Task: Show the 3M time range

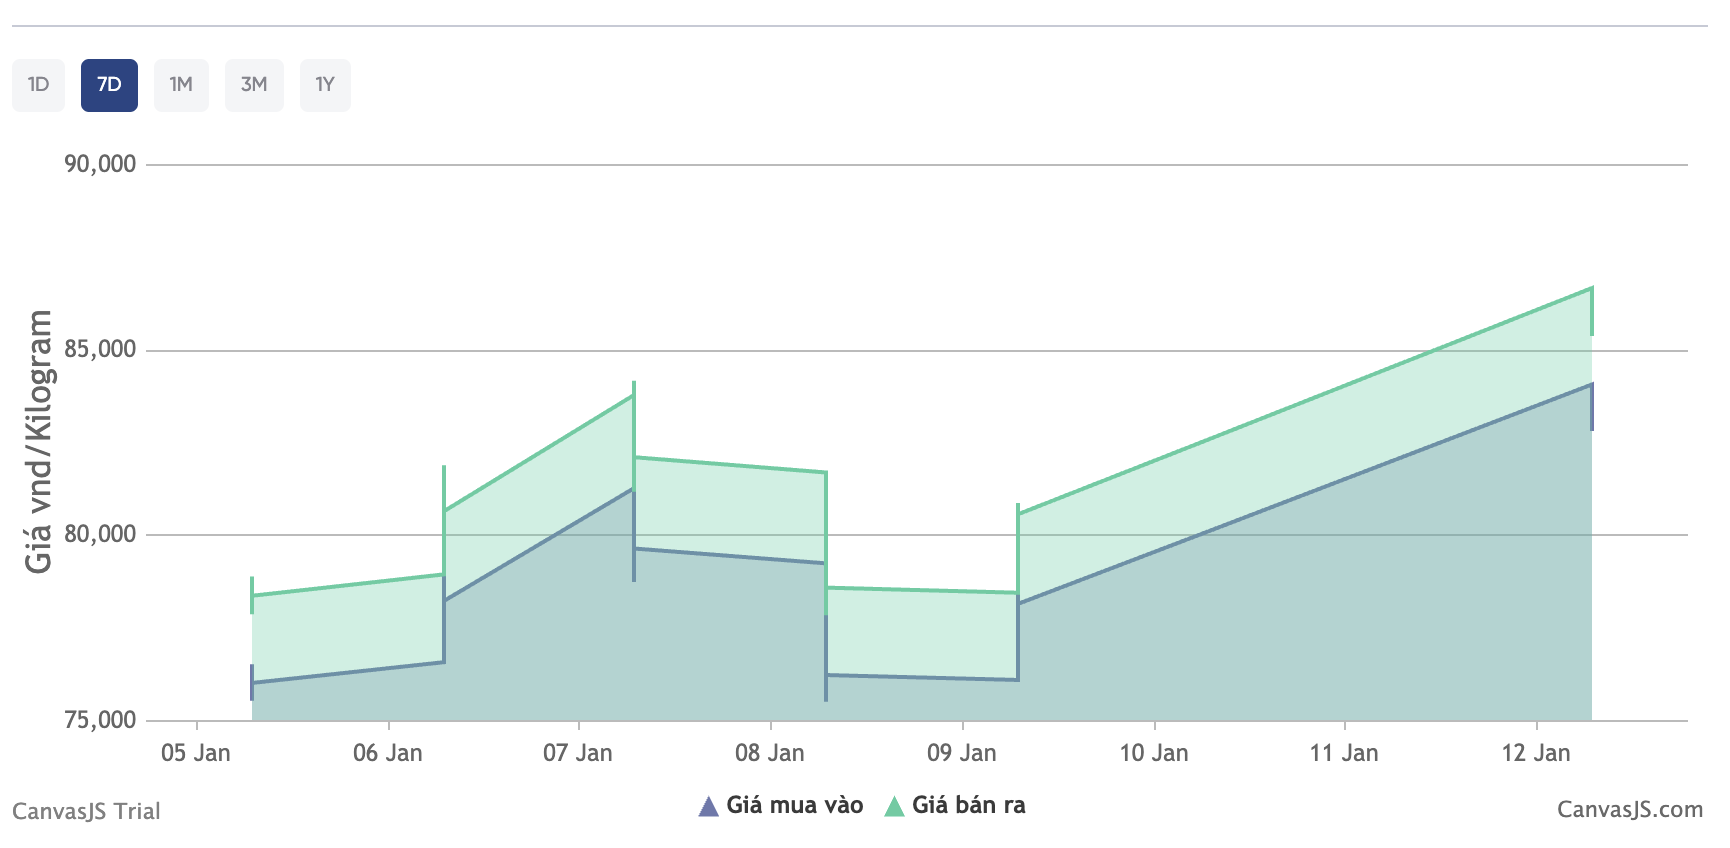Action: pyautogui.click(x=254, y=85)
